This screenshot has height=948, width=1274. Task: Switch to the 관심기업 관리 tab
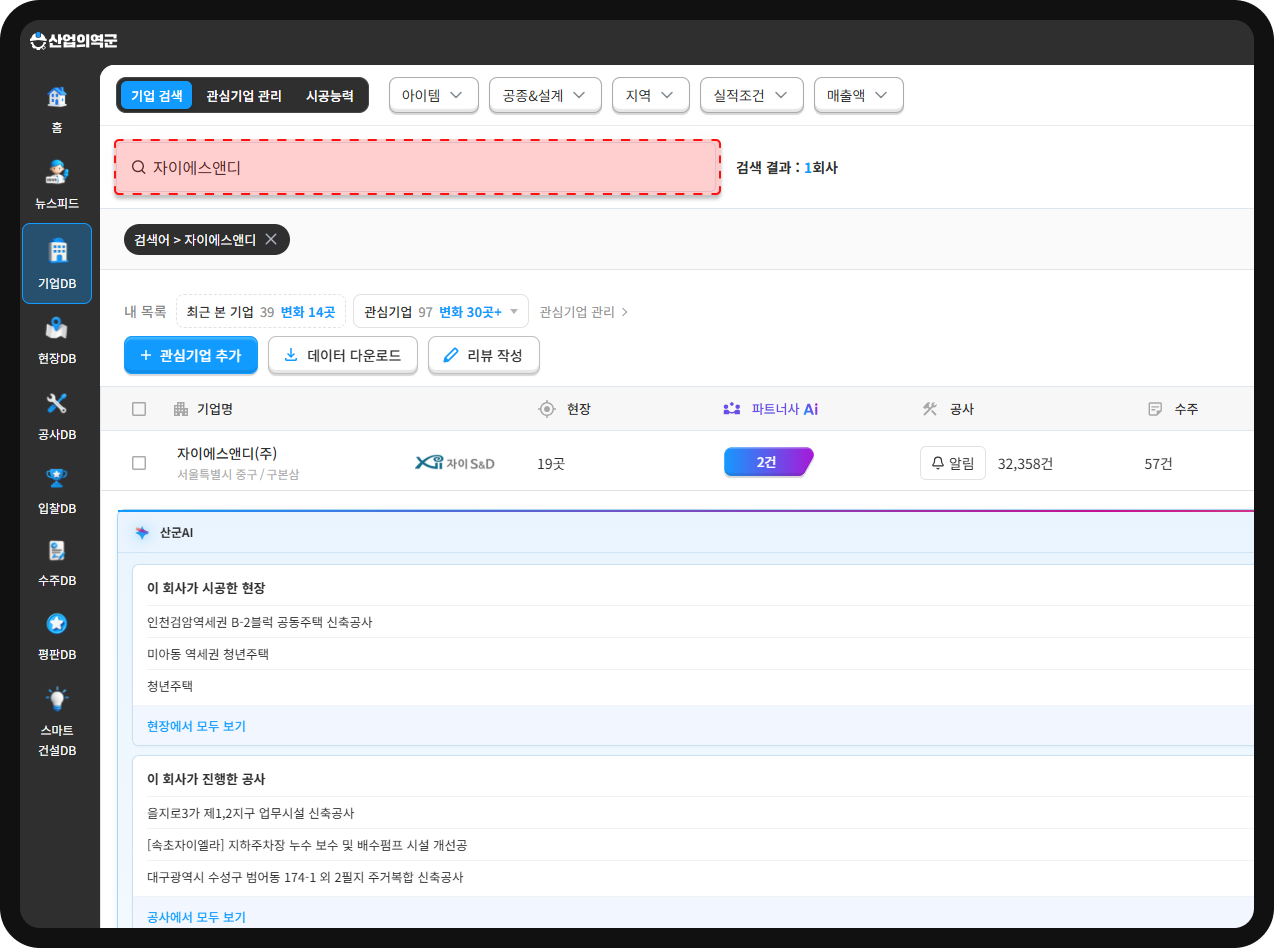point(244,96)
